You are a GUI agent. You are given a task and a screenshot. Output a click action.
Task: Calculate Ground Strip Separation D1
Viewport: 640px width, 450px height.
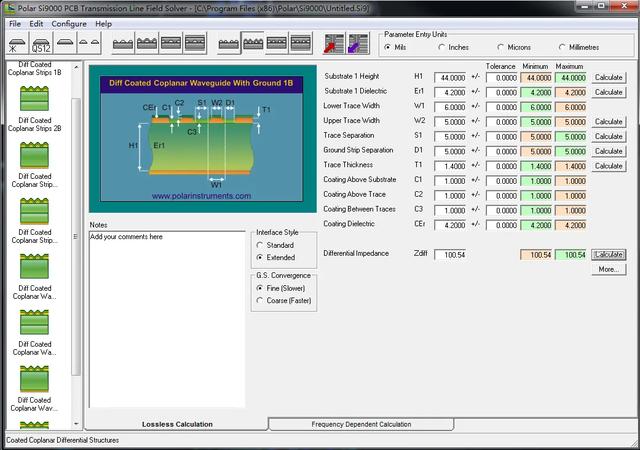coord(609,151)
